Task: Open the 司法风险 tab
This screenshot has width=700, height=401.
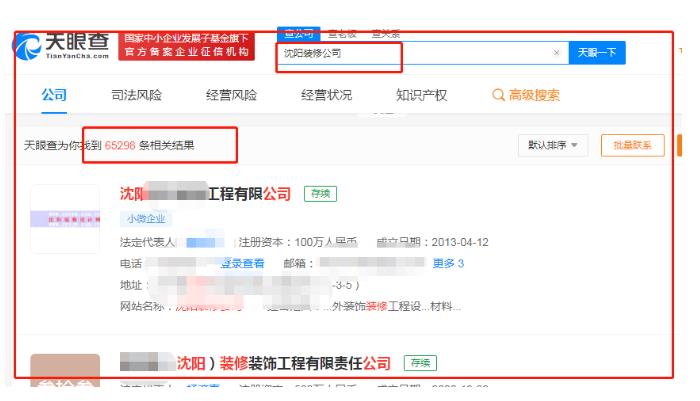Action: click(136, 95)
